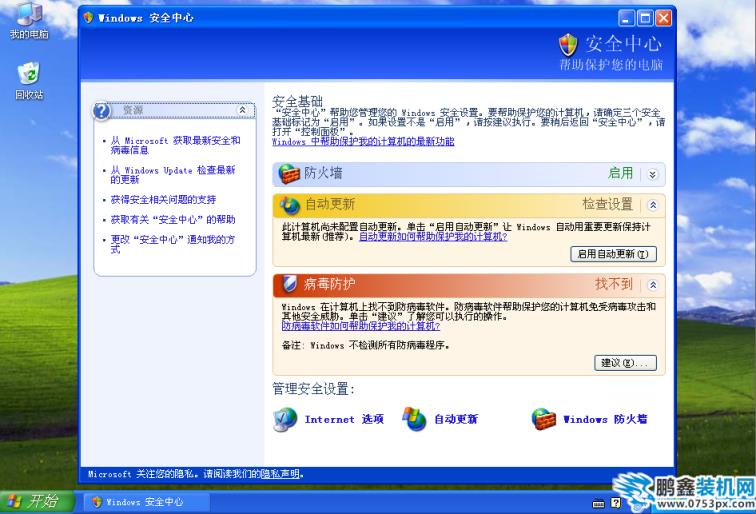Open 获取有关“安全中心”的帮助 link
Image resolution: width=756 pixels, height=514 pixels.
pyautogui.click(x=173, y=220)
